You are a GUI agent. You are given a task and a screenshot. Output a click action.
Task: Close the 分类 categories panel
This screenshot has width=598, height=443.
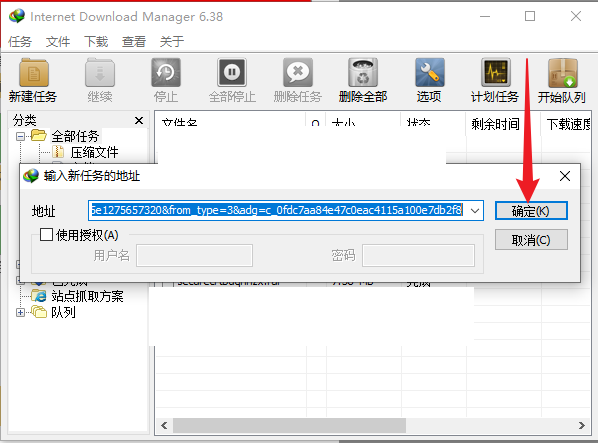[139, 120]
